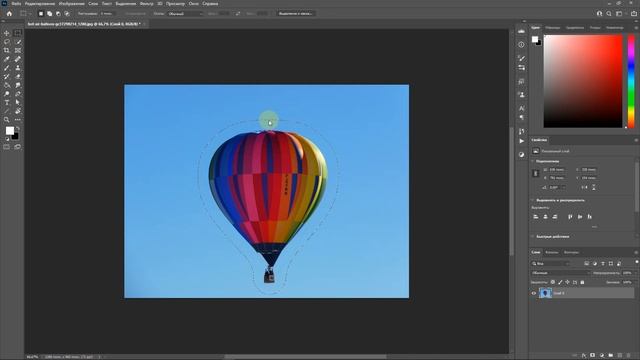This screenshot has width=640, height=360.
Task: Choose Add to selection mode
Action: [x=49, y=13]
